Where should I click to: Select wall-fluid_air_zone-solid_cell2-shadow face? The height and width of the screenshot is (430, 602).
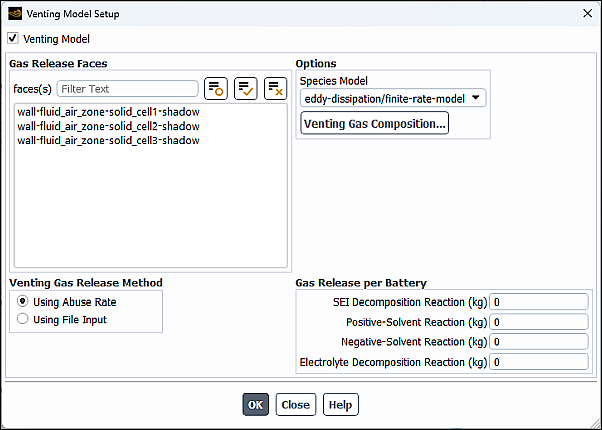[x=109, y=126]
